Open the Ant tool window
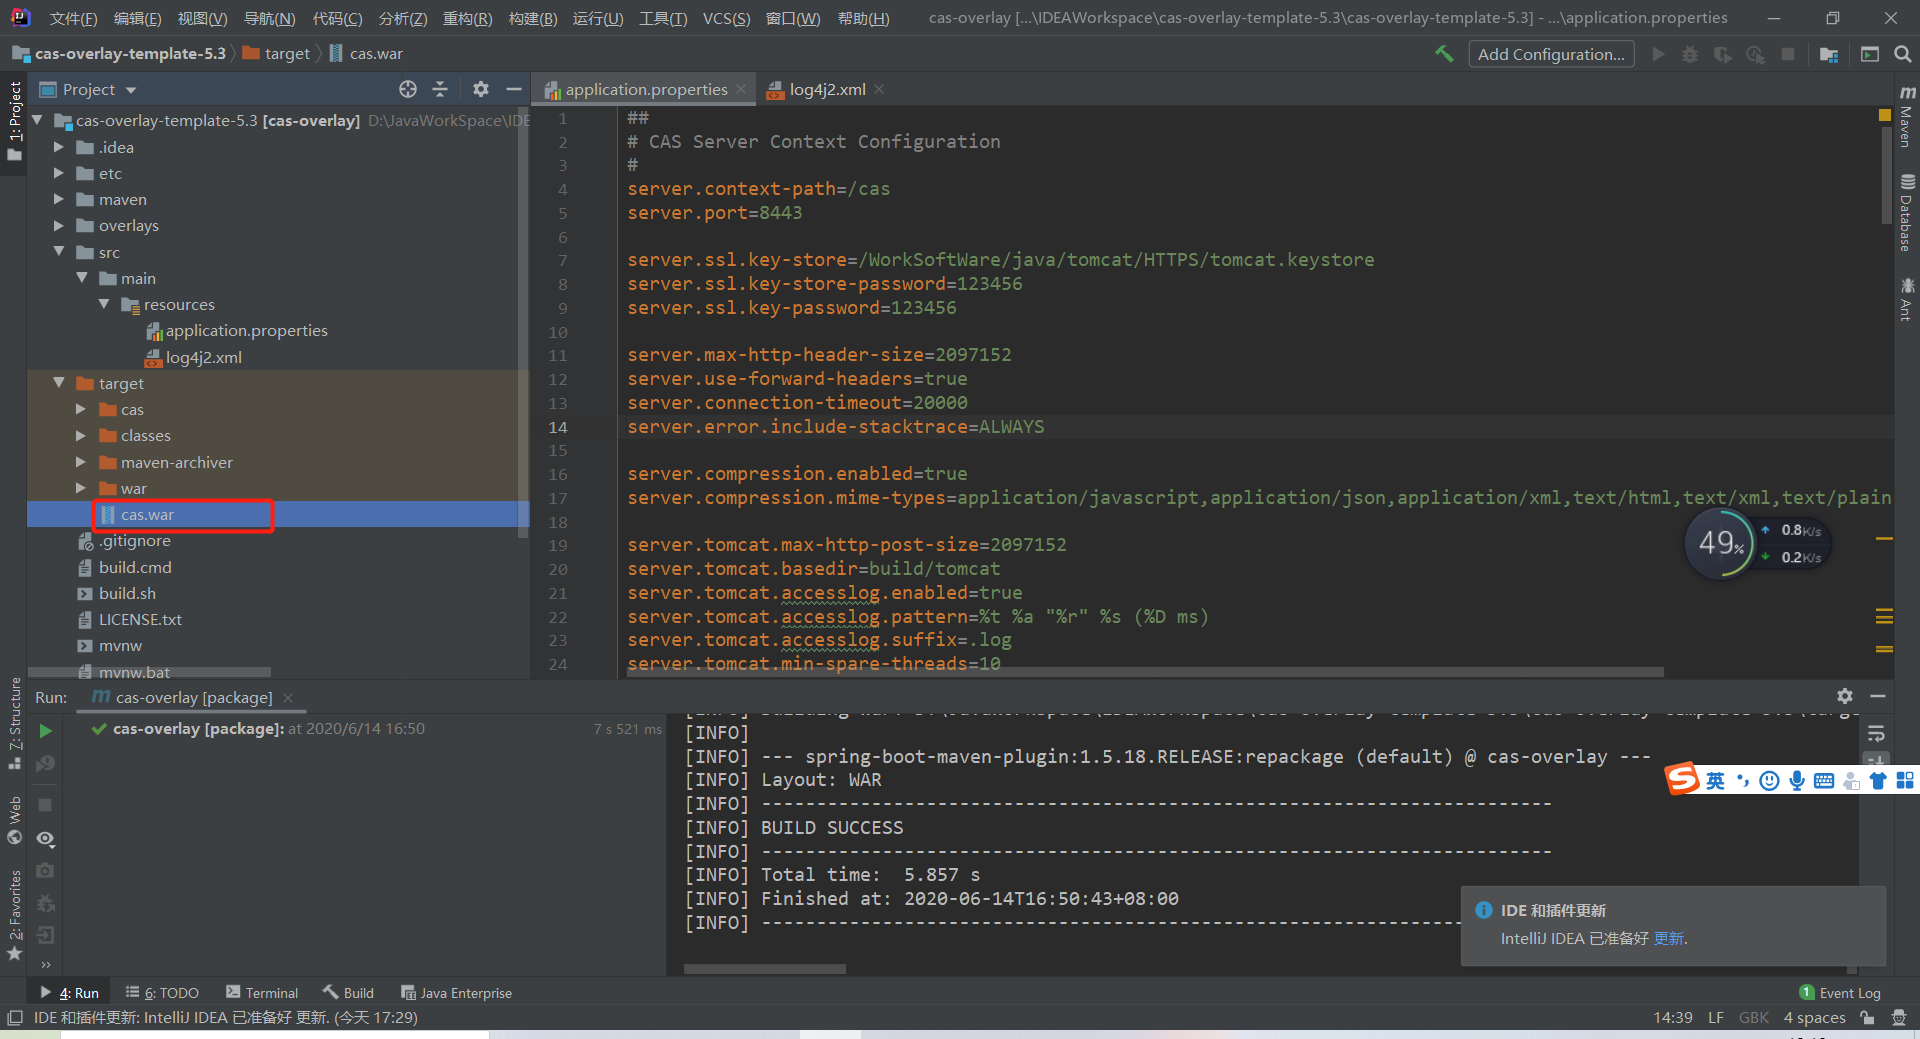Image resolution: width=1920 pixels, height=1039 pixels. click(1907, 299)
